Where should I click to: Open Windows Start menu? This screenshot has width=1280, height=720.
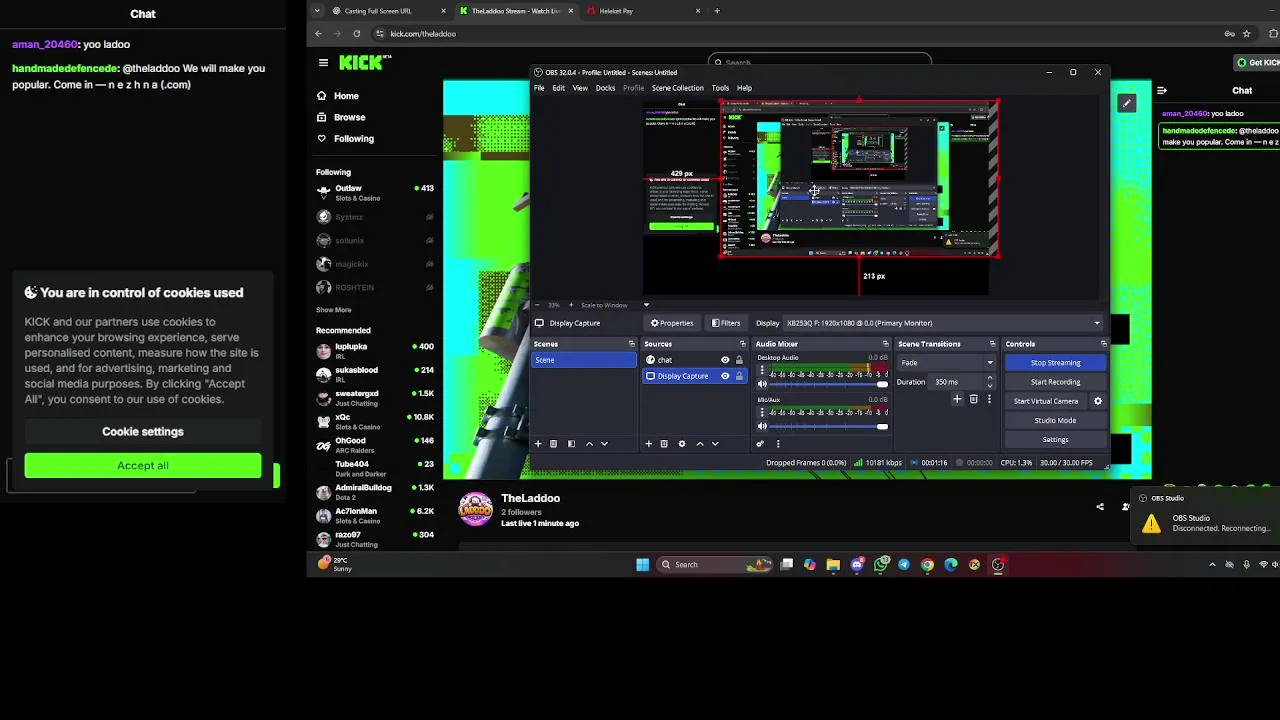point(642,565)
